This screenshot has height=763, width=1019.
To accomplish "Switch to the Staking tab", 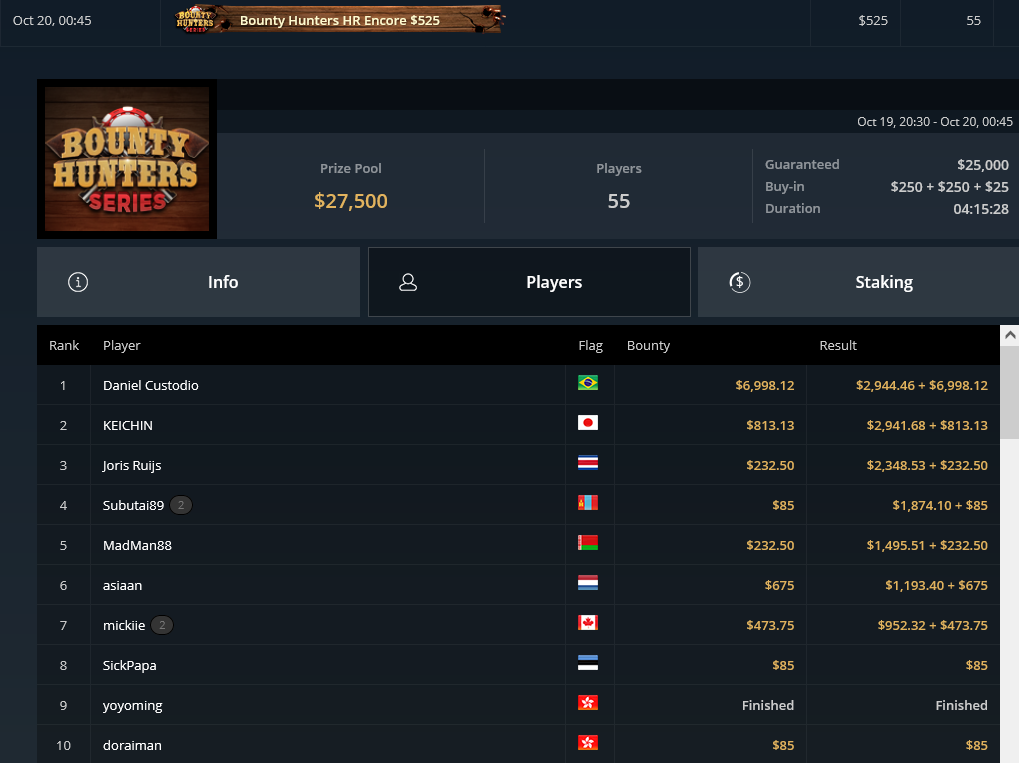I will (858, 282).
